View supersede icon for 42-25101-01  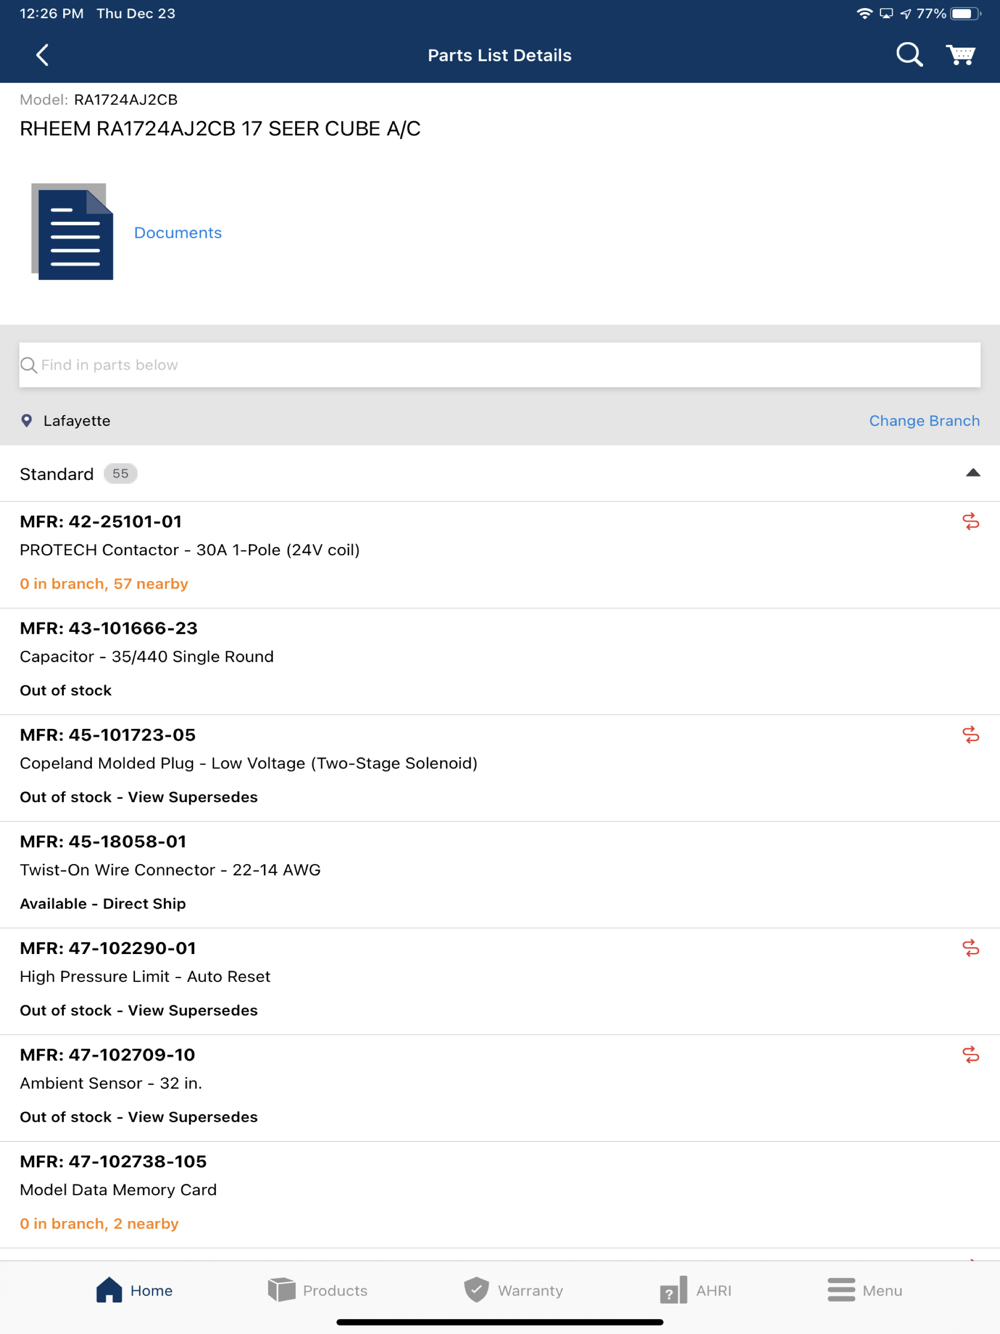coord(970,522)
